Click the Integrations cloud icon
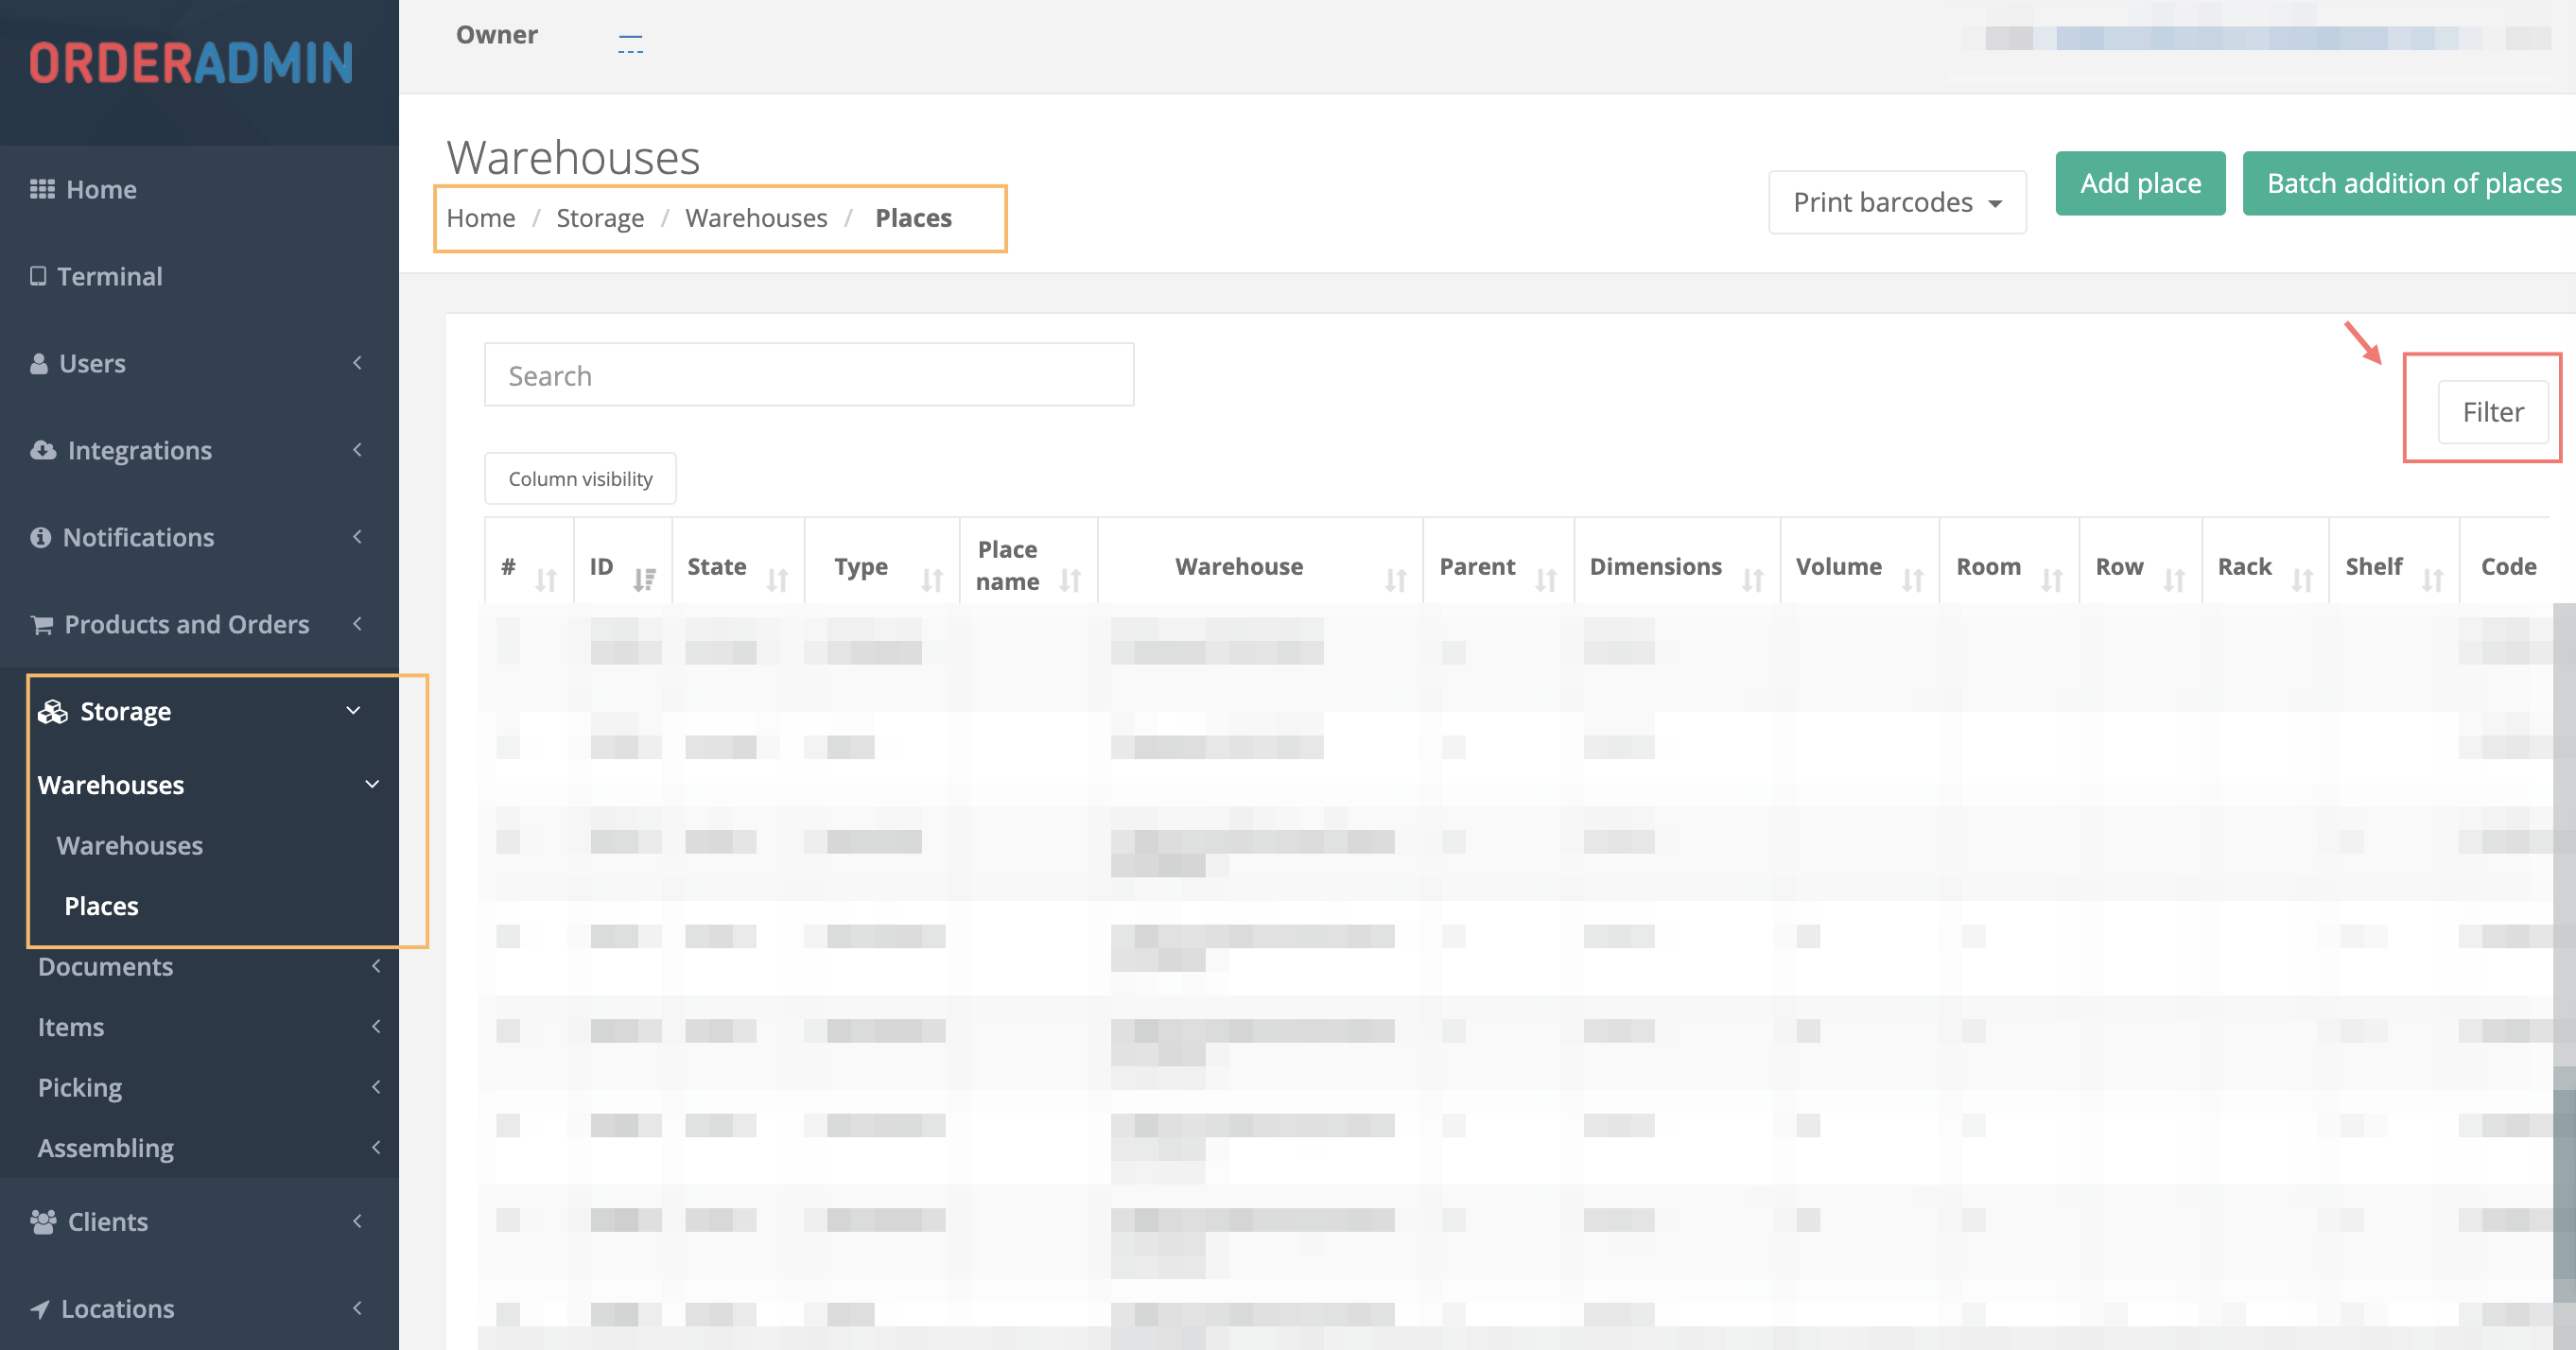This screenshot has width=2576, height=1350. click(43, 450)
